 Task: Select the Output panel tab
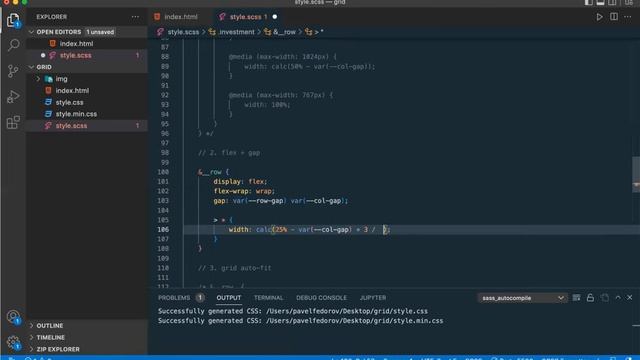(x=229, y=298)
